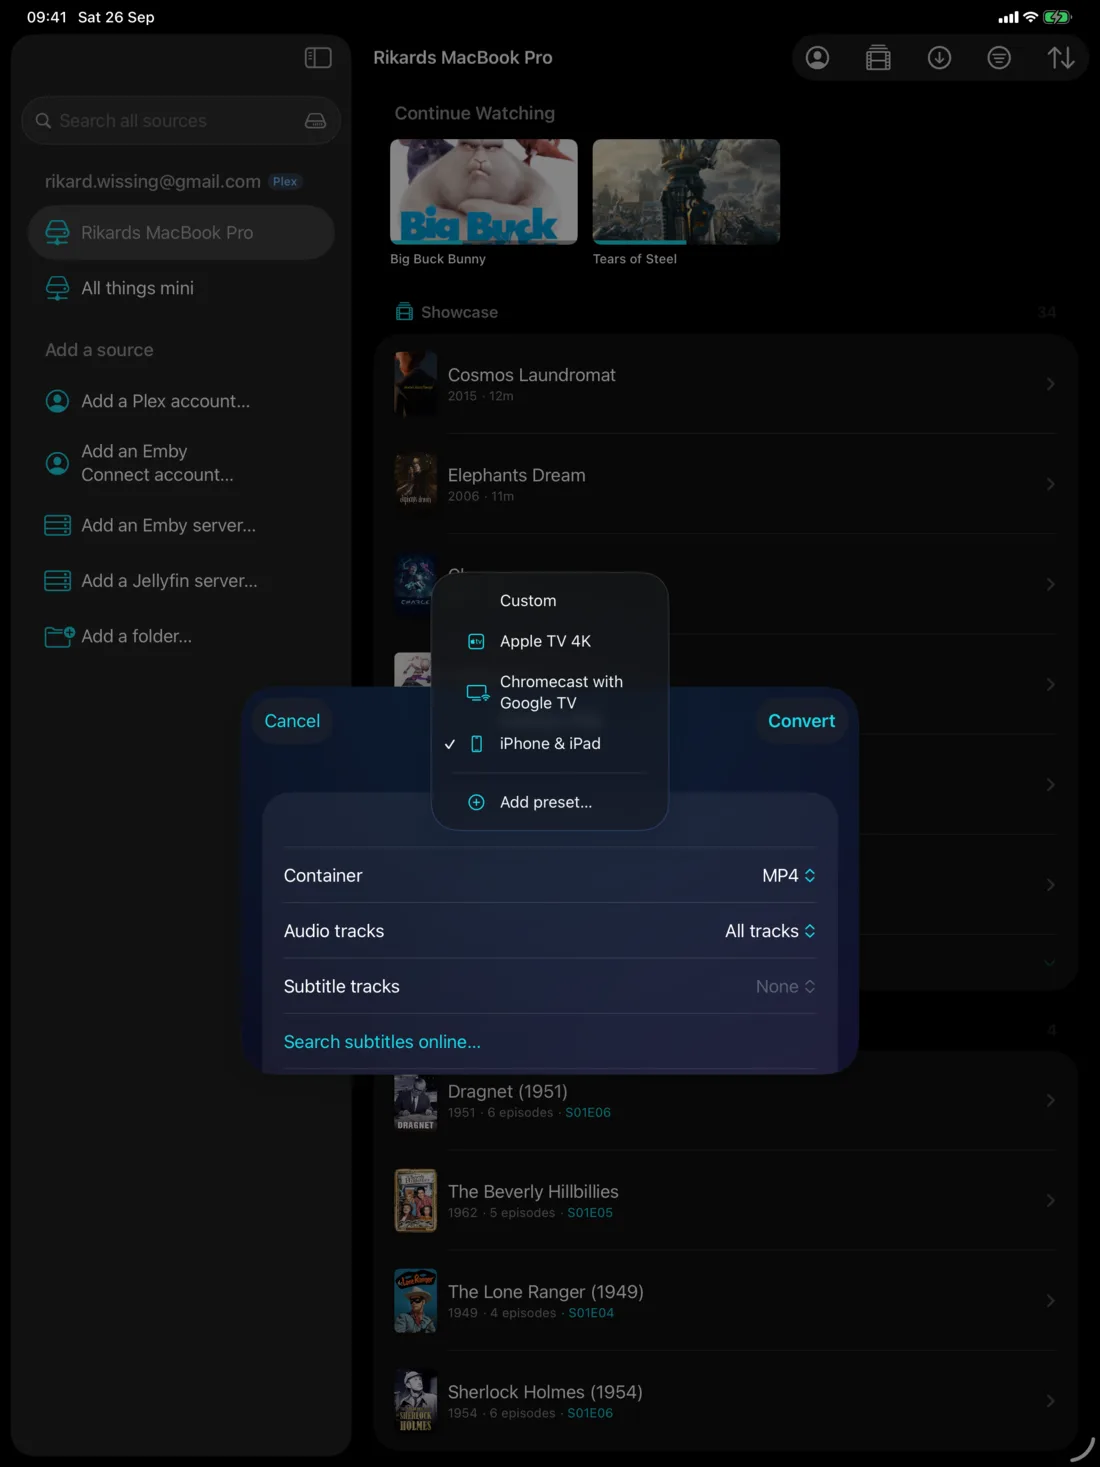Choose Chromecast with Google TV preset
The image size is (1100, 1467).
pos(550,692)
